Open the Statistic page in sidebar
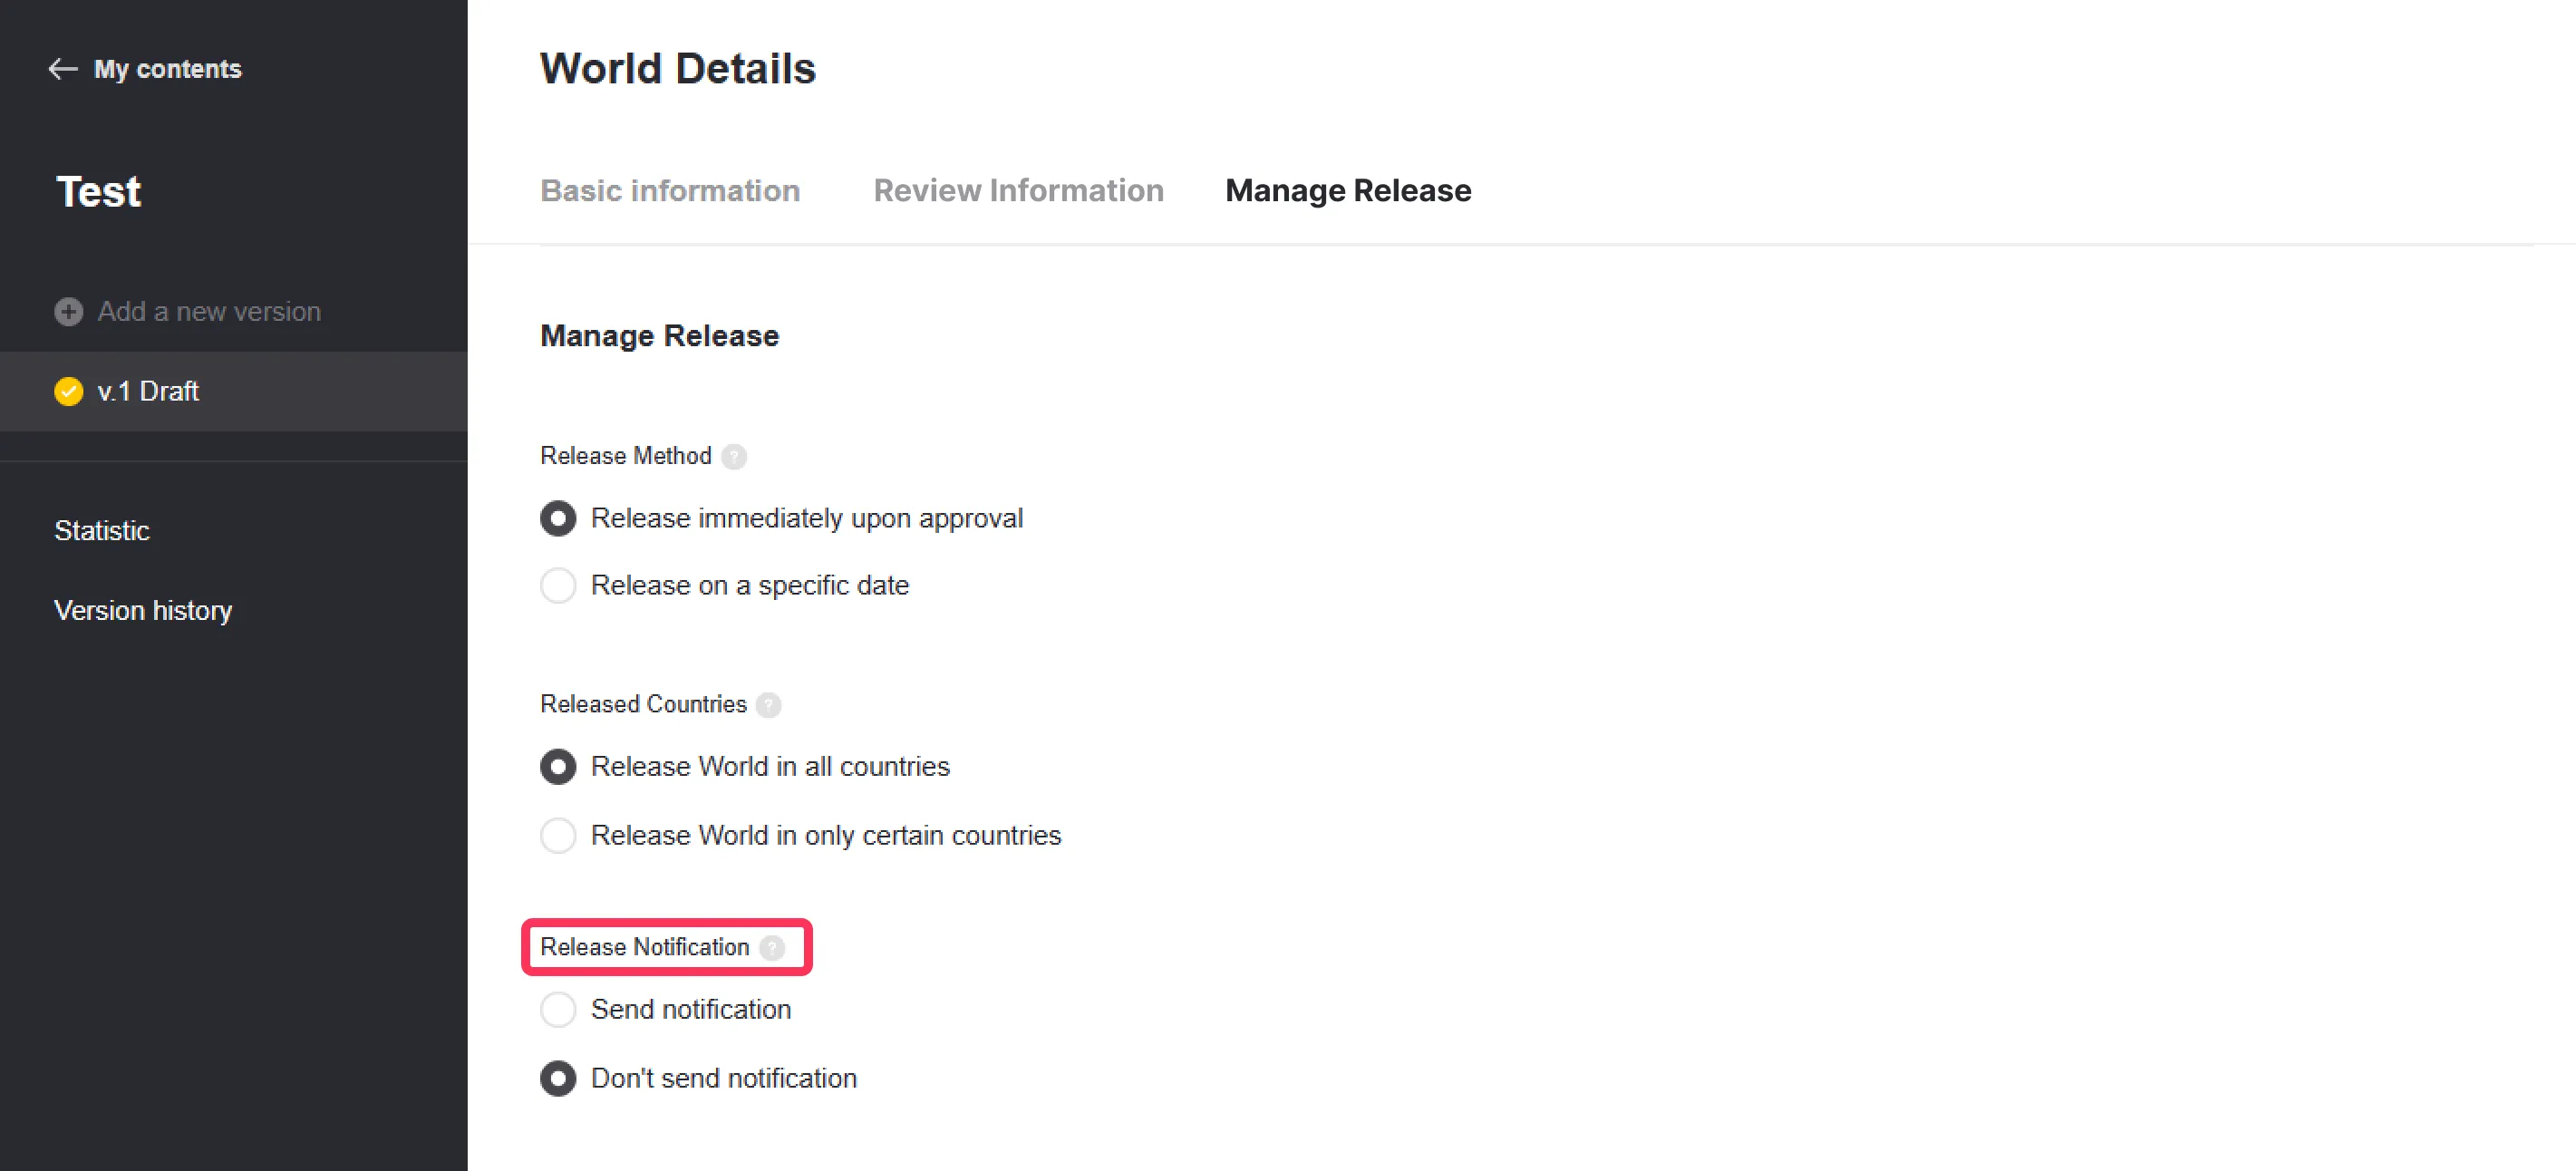Image resolution: width=2576 pixels, height=1171 pixels. pyautogui.click(x=102, y=531)
